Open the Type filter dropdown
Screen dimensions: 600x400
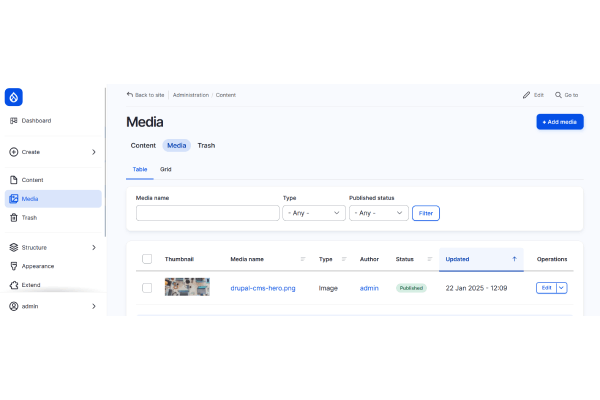pyautogui.click(x=314, y=213)
